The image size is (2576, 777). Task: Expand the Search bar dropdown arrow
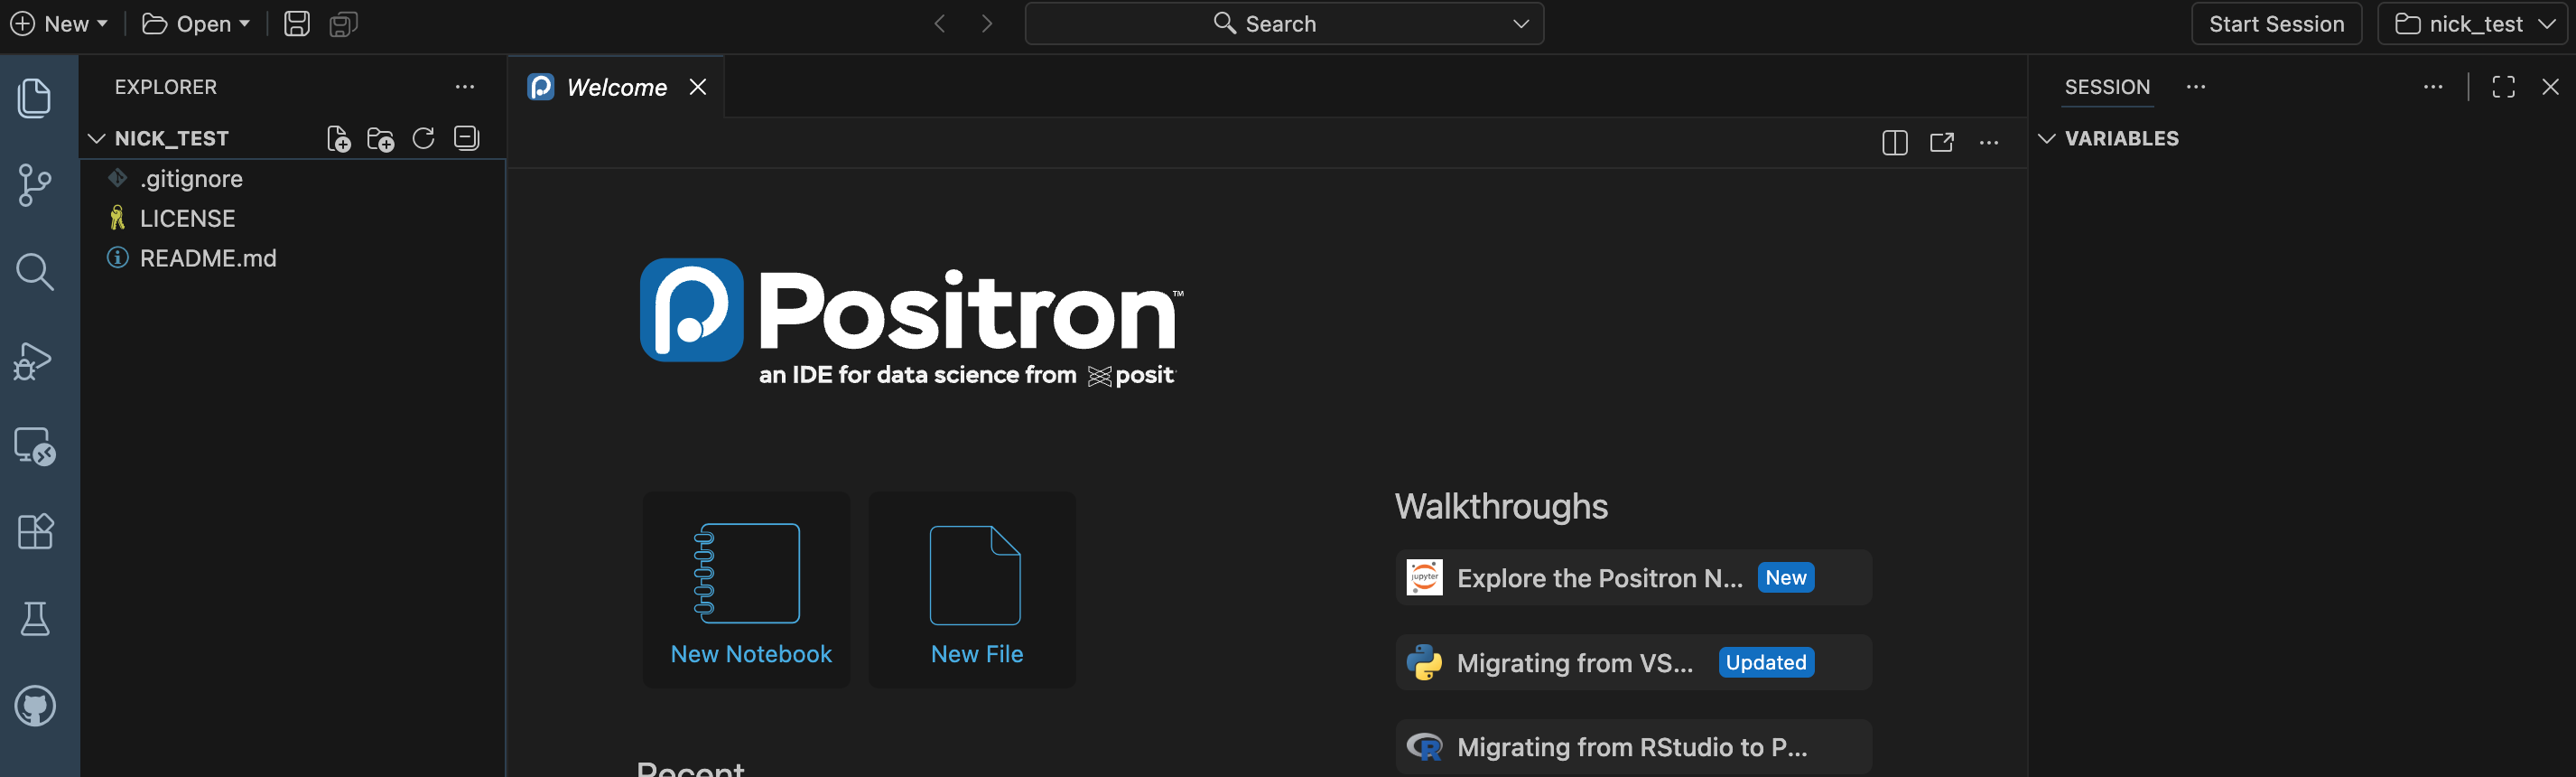(x=1521, y=24)
